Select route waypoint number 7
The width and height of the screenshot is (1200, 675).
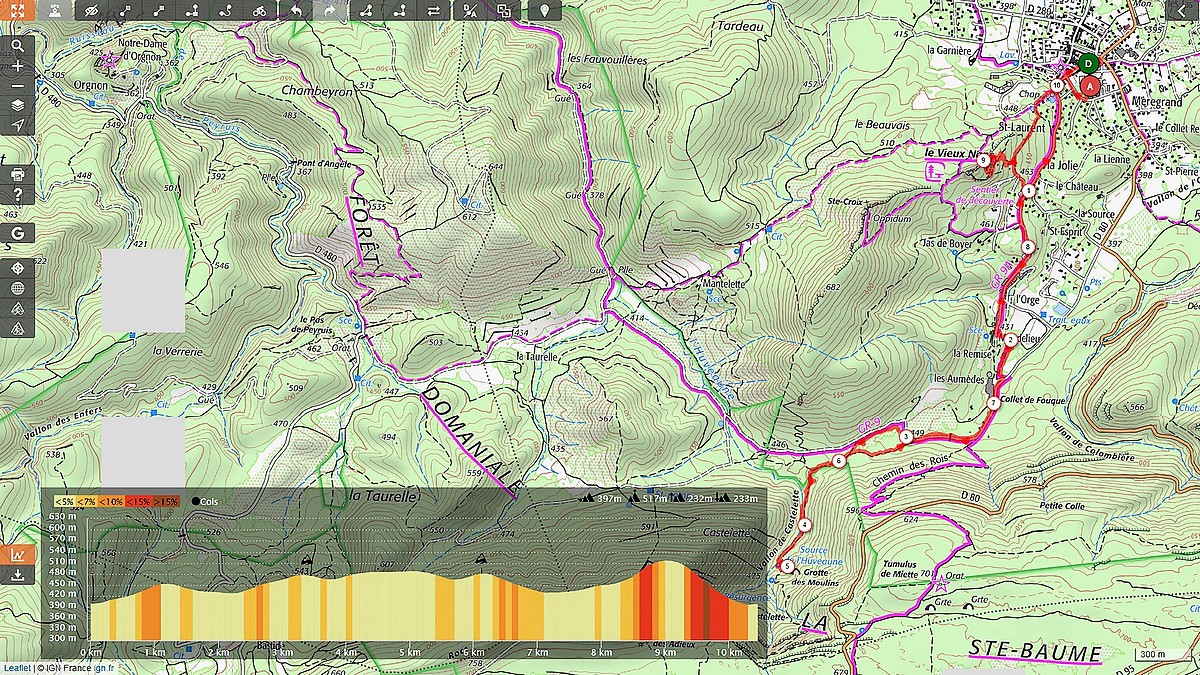point(992,403)
